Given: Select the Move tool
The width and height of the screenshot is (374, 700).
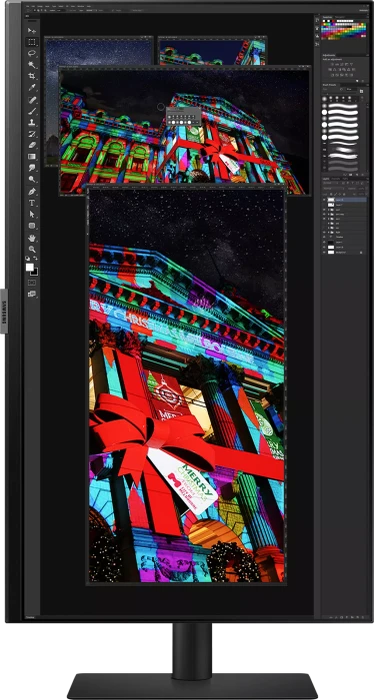Looking at the screenshot, I should tap(32, 31).
